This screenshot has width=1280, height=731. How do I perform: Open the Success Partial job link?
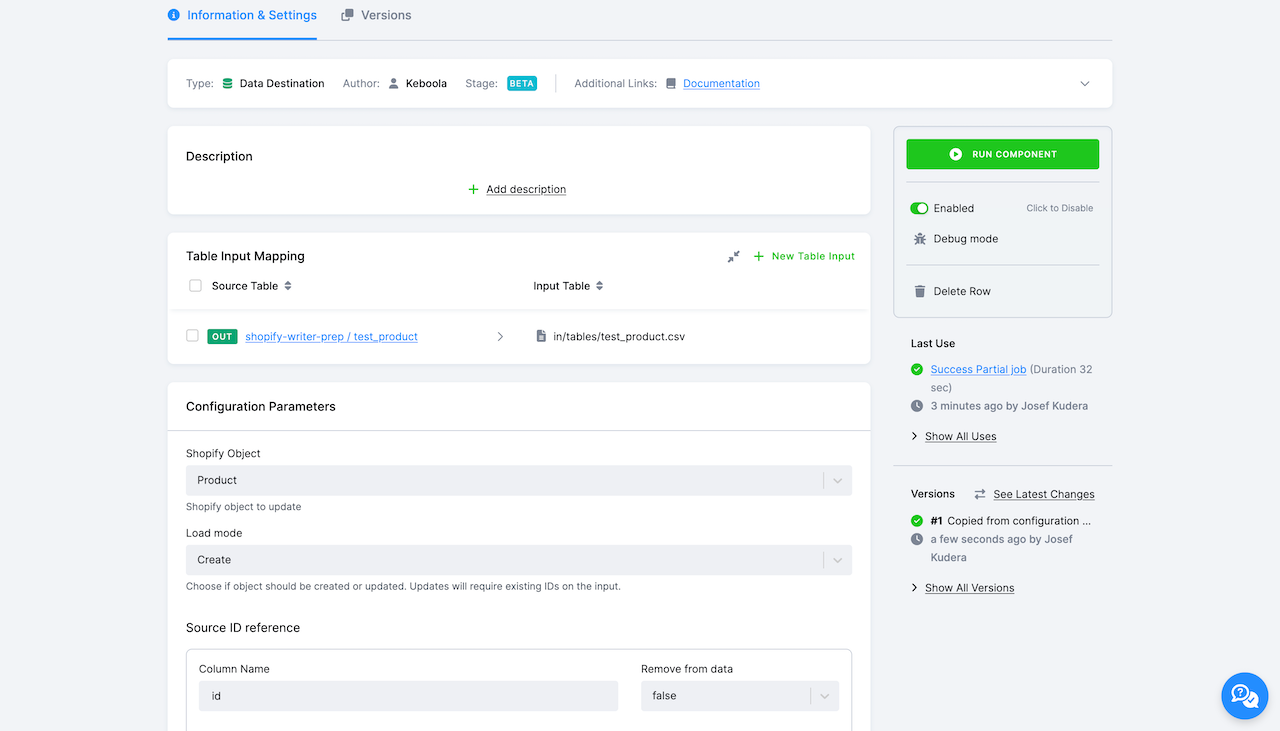(x=977, y=369)
